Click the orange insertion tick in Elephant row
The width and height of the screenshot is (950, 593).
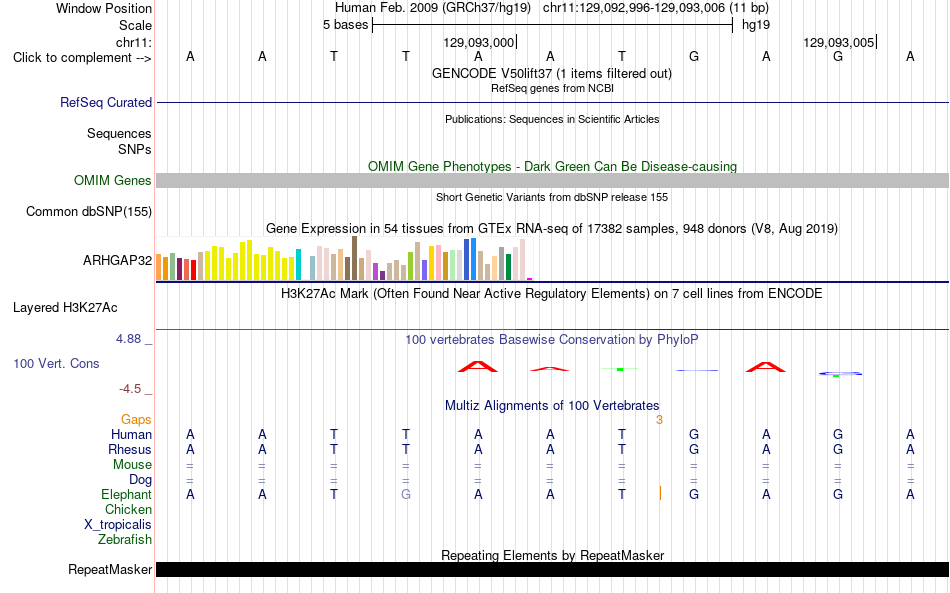click(x=660, y=493)
